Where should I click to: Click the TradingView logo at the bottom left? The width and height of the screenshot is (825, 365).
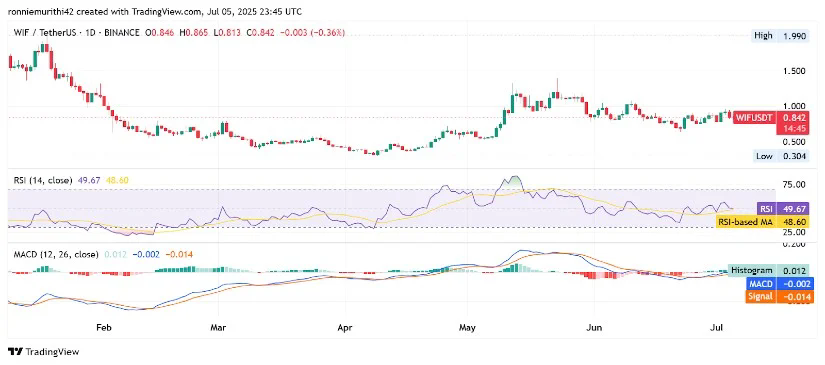tap(43, 351)
